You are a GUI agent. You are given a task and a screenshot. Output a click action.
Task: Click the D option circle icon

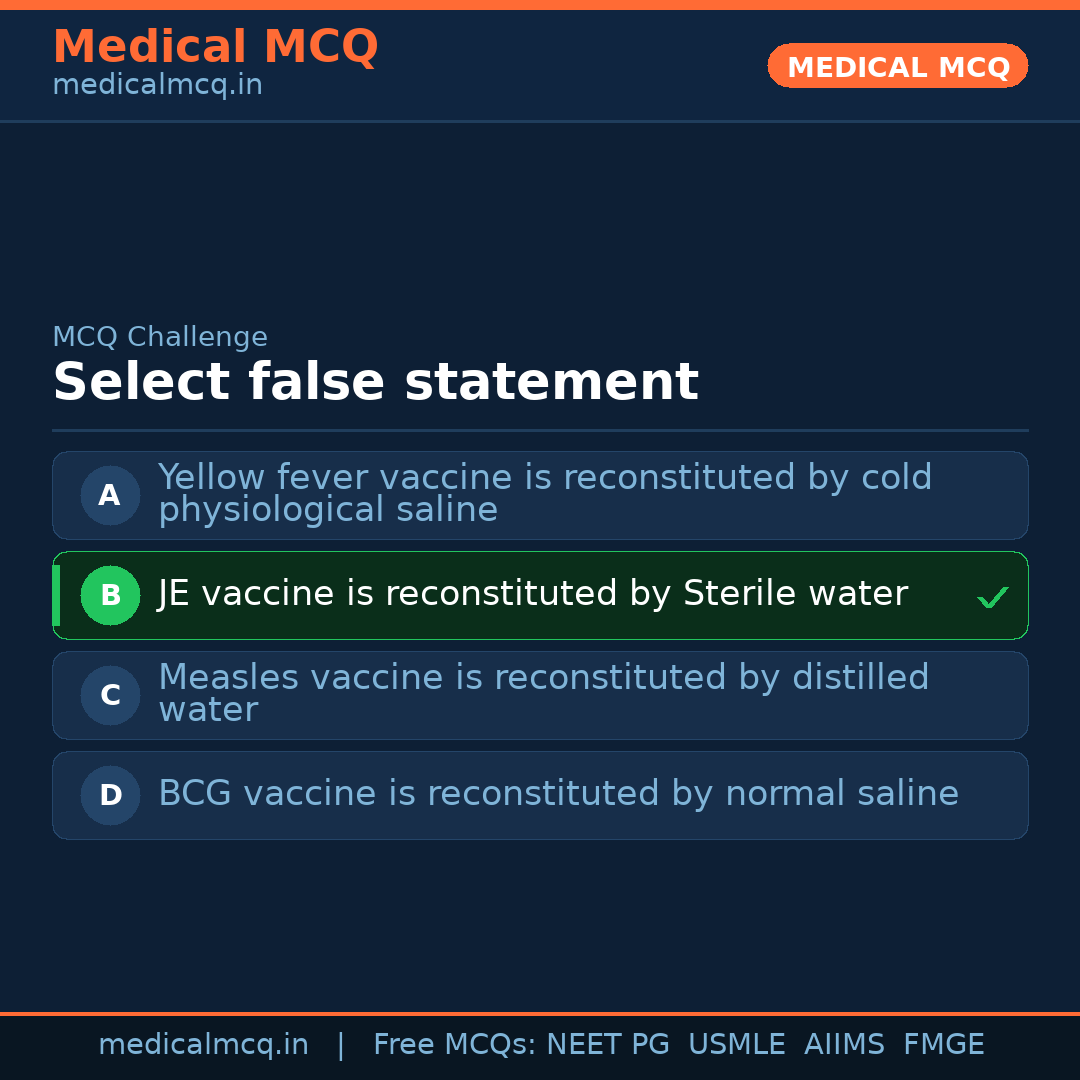(x=110, y=795)
